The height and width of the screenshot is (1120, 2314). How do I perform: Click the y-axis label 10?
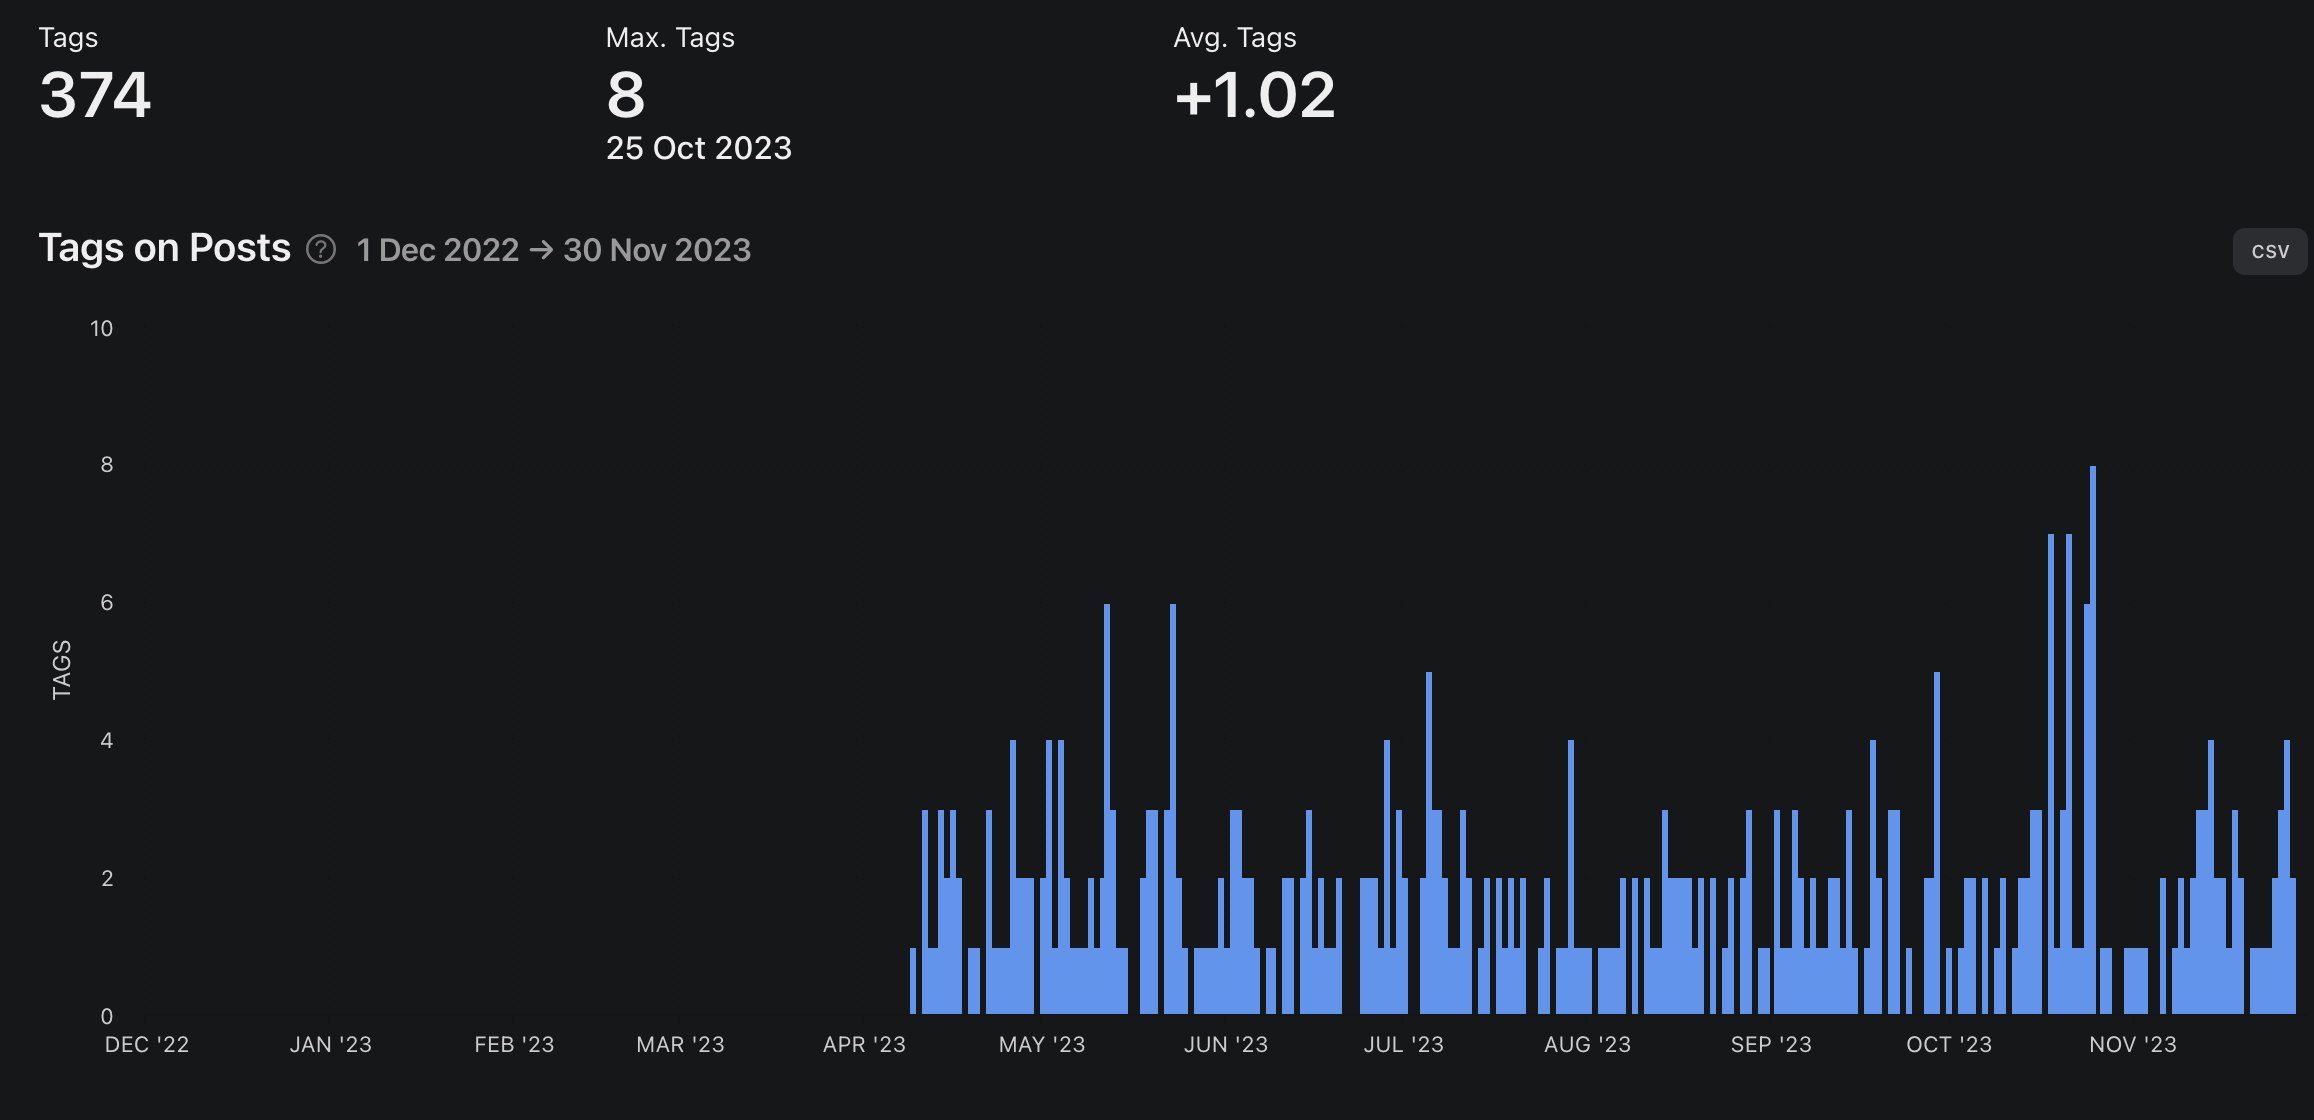[x=101, y=329]
